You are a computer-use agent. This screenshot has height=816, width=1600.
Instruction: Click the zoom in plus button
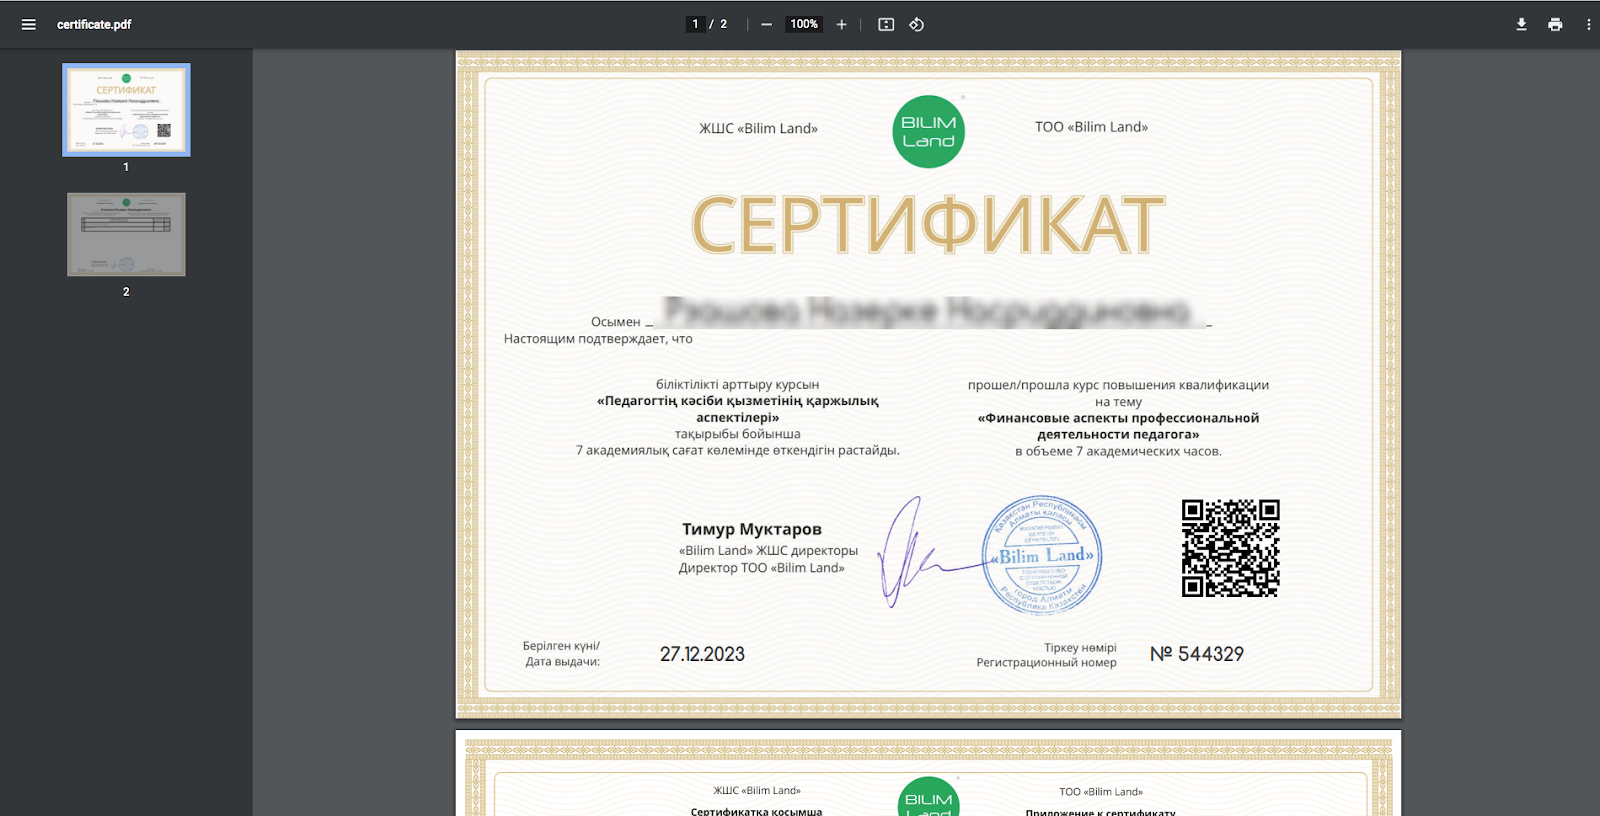(841, 24)
